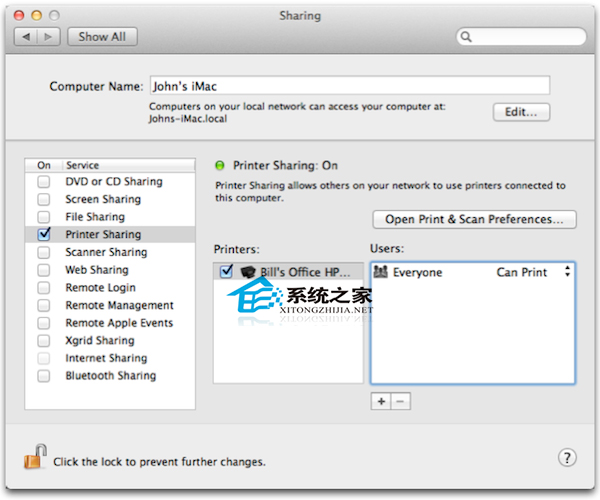Open Print & Scan Preferences

point(474,219)
